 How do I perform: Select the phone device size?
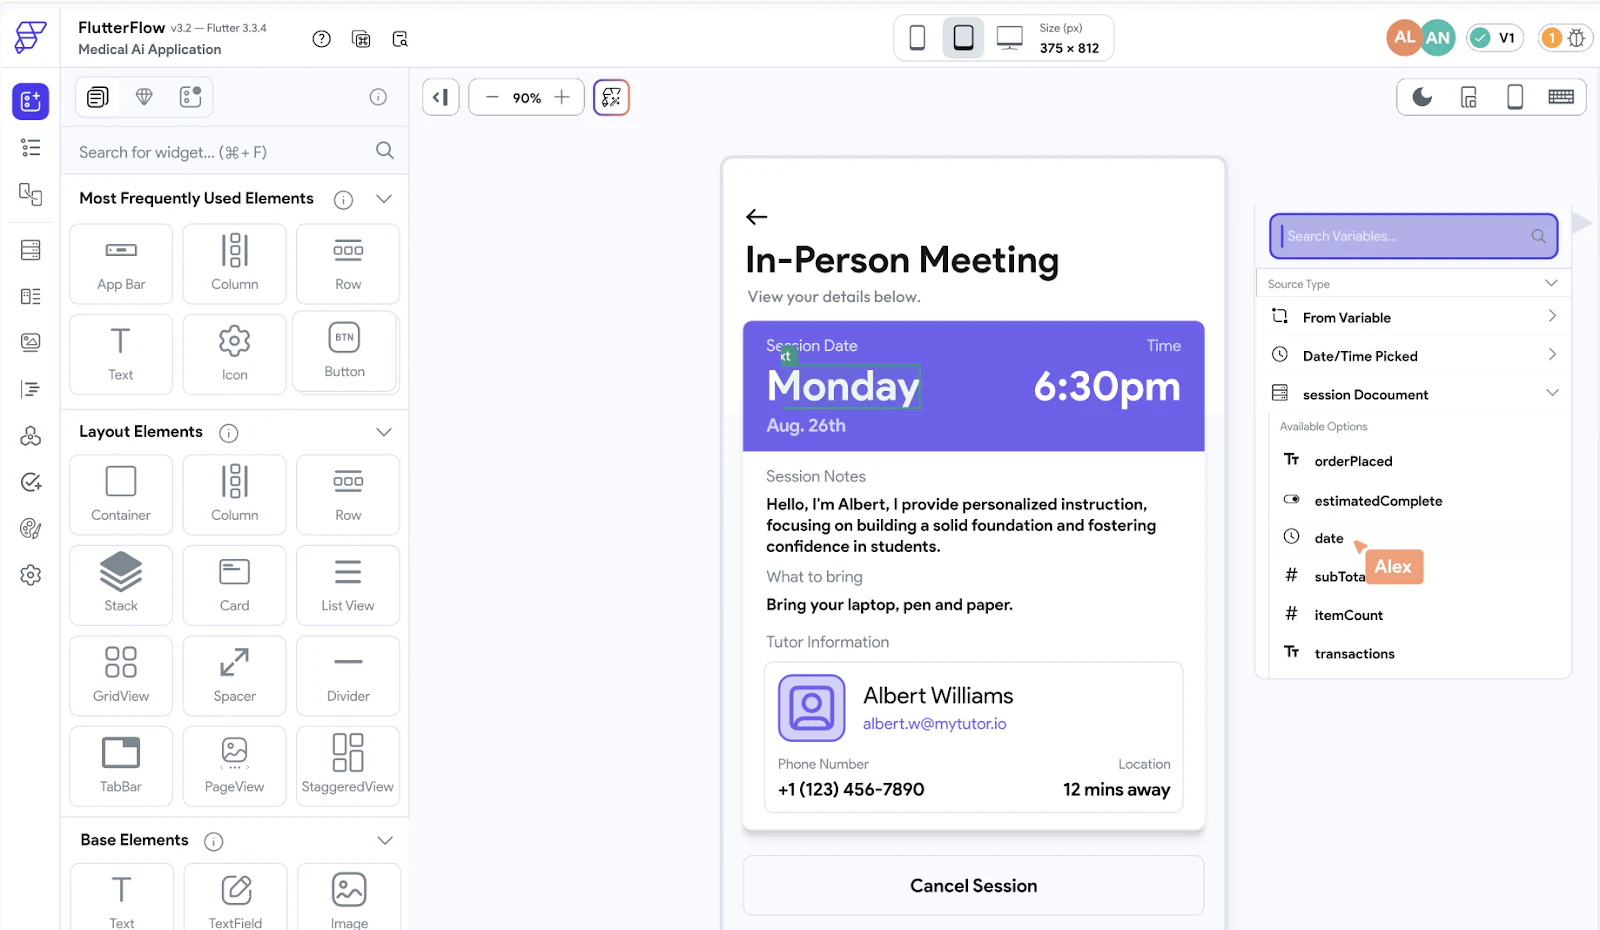[917, 38]
